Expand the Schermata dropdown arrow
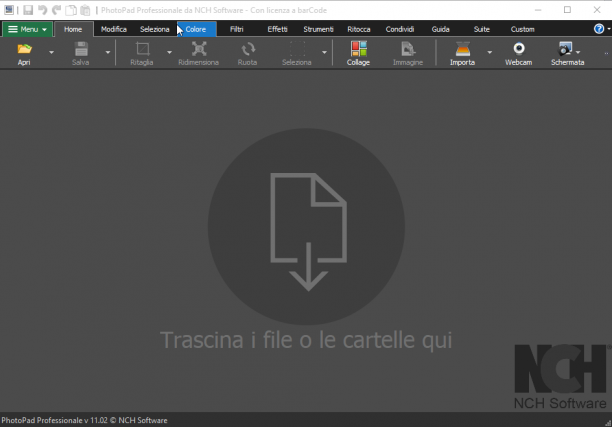 (578, 52)
